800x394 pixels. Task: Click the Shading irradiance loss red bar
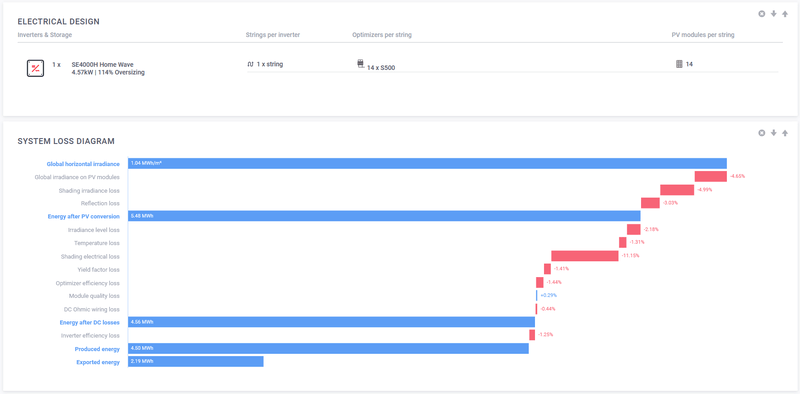(677, 190)
